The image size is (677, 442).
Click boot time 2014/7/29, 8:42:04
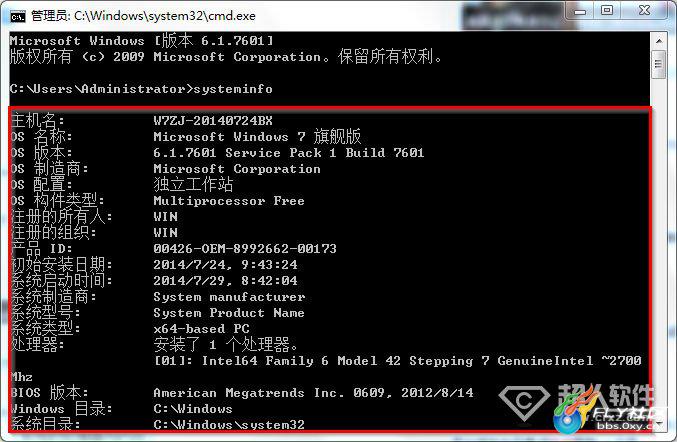click(x=225, y=281)
